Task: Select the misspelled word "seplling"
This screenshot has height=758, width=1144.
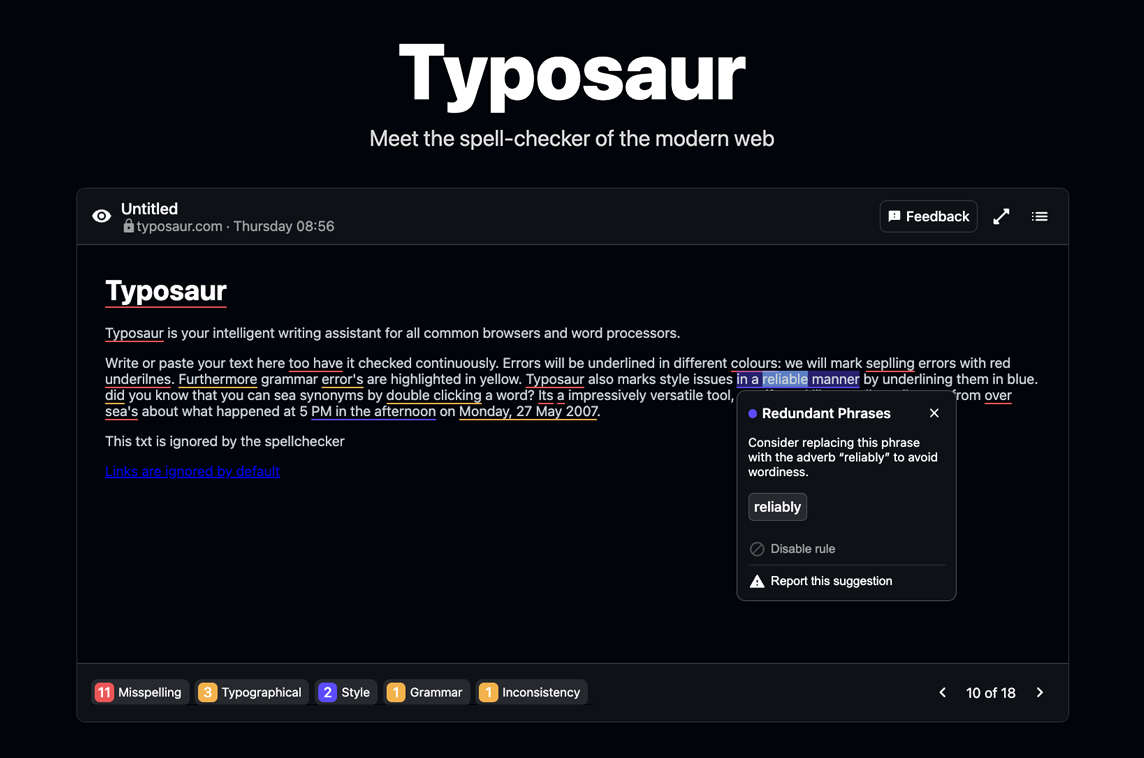Action: [890, 363]
